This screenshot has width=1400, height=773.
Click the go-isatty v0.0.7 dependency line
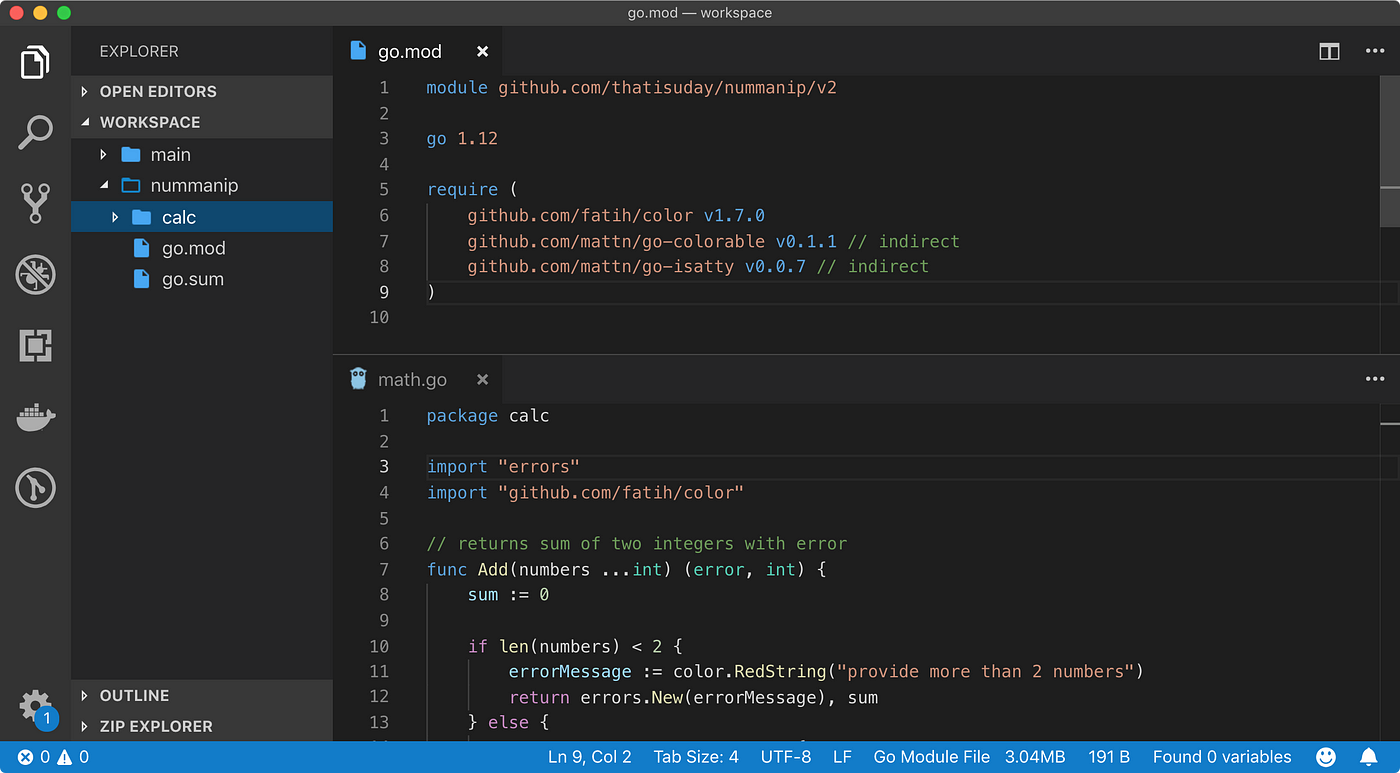coord(698,266)
